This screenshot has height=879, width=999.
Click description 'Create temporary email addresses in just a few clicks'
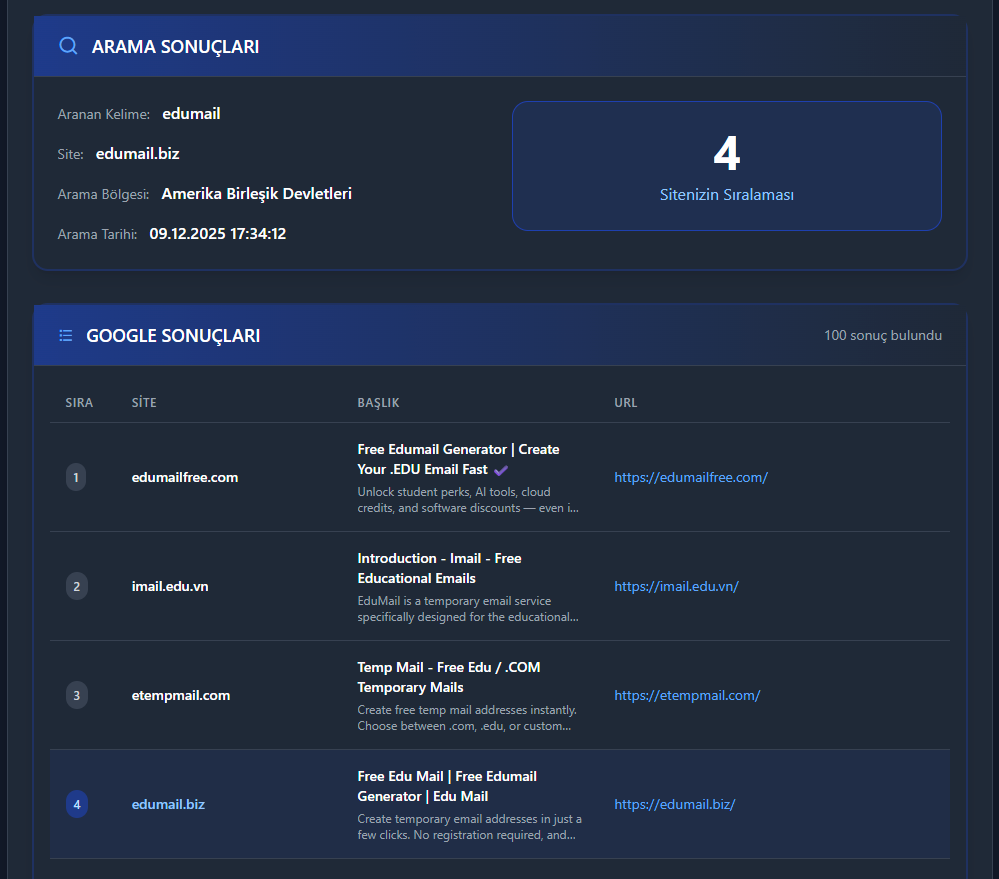469,827
